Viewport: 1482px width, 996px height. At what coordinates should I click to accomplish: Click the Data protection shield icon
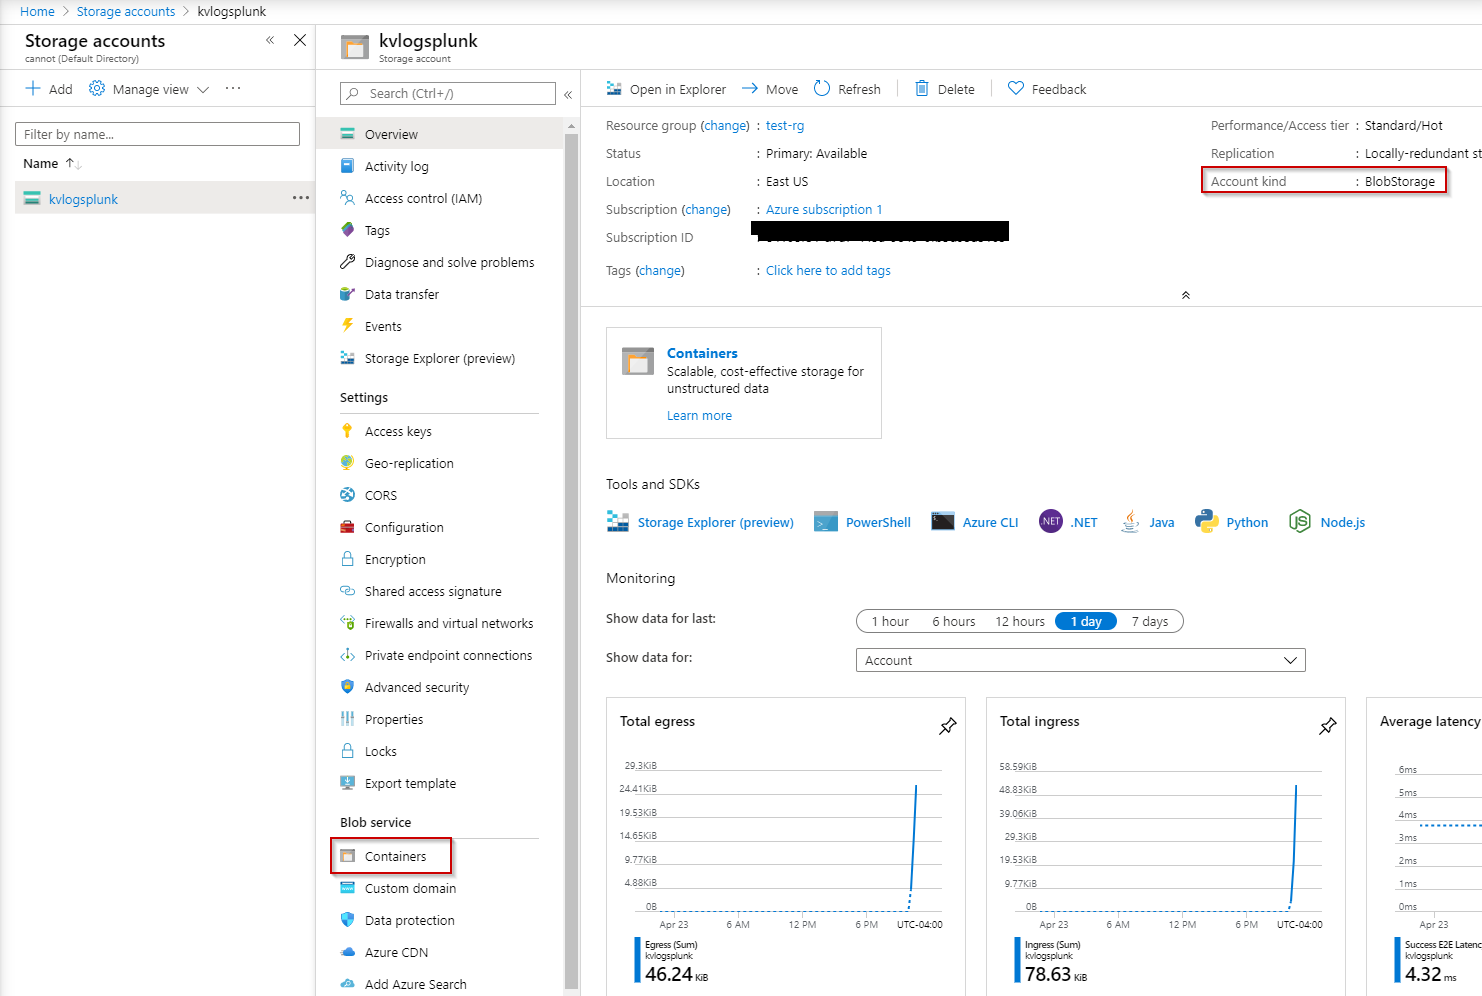[347, 920]
